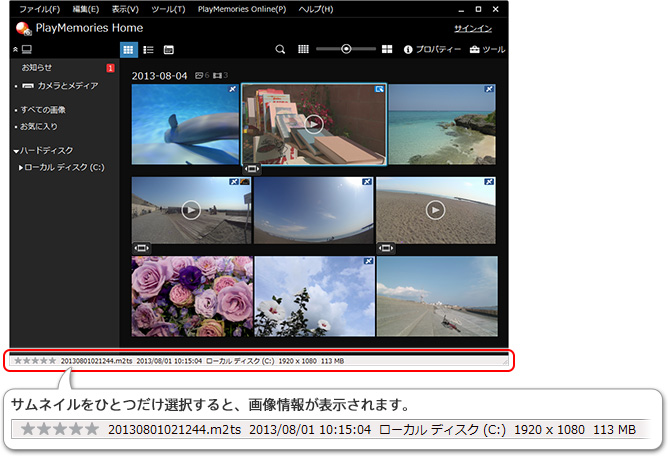Click the large thumbnails size icon
Image resolution: width=668 pixels, height=456 pixels.
(x=387, y=49)
